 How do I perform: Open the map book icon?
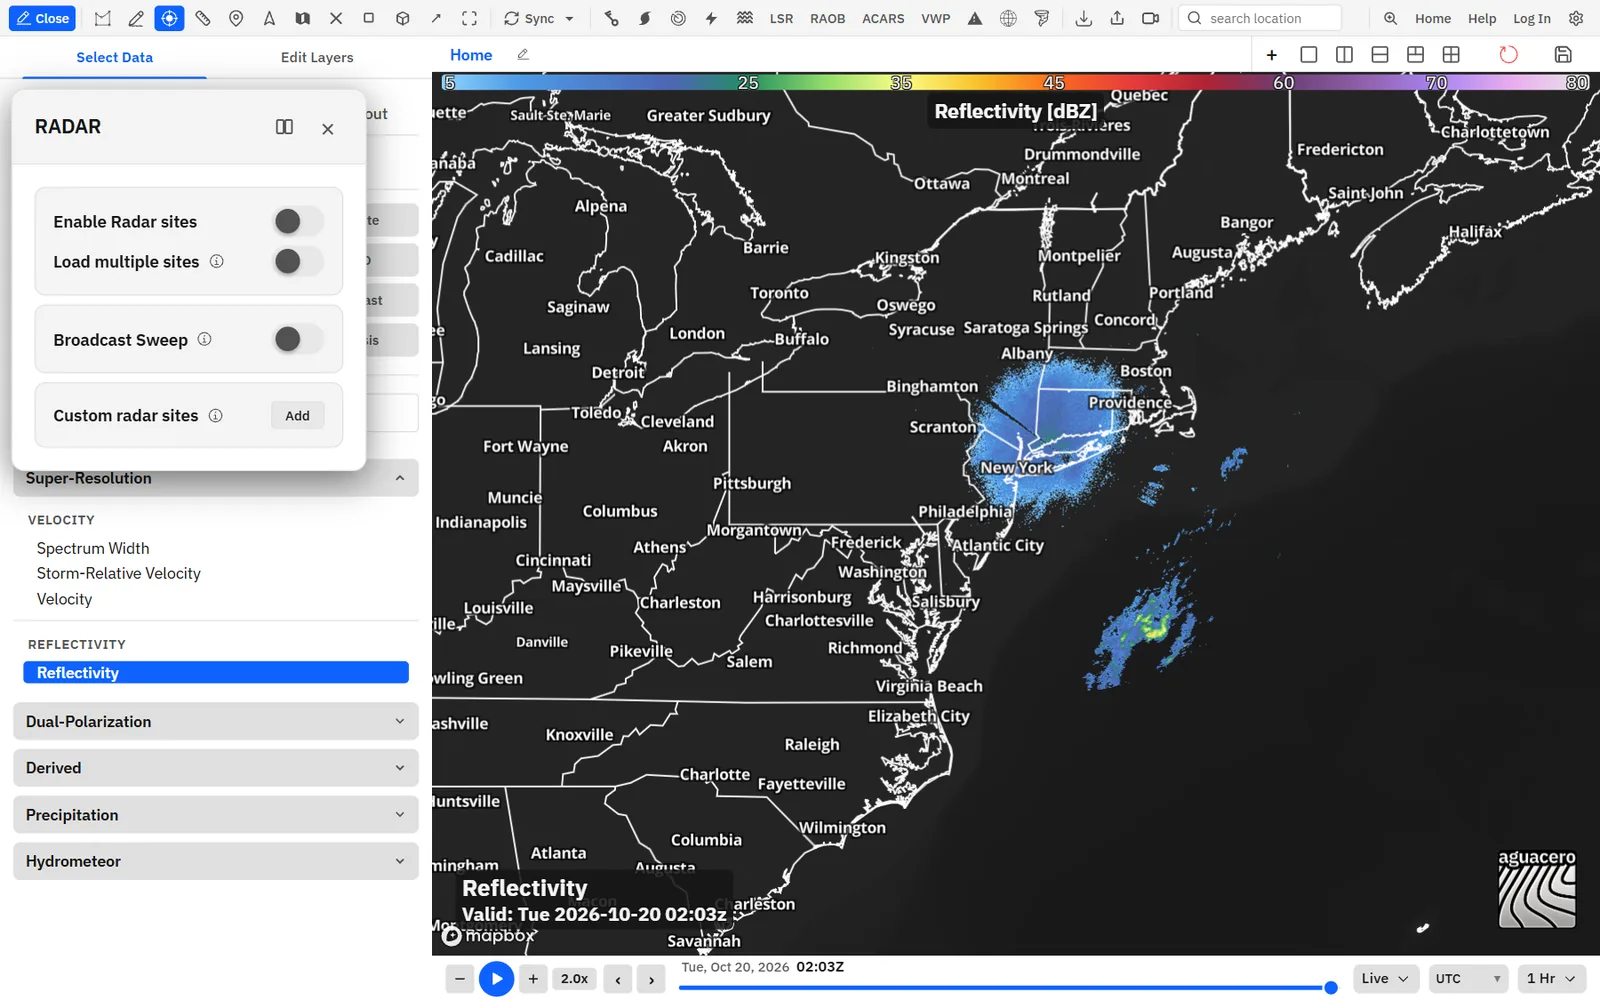pyautogui.click(x=302, y=18)
